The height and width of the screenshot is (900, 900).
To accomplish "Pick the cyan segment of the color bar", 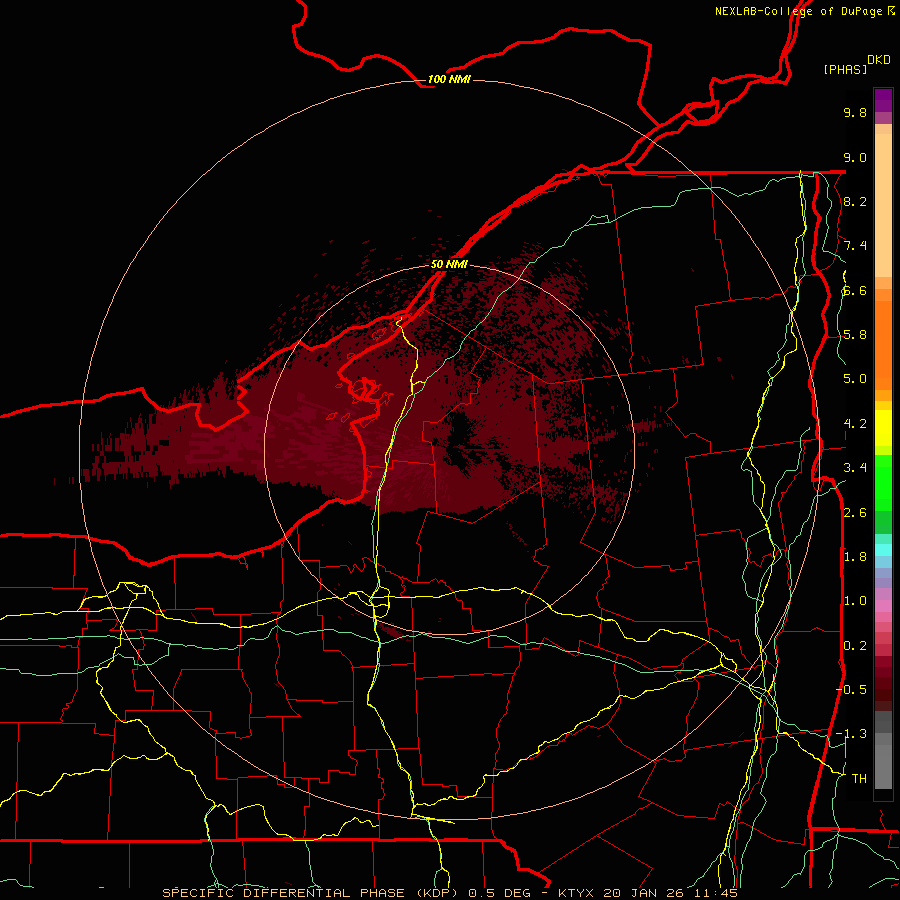I will tap(883, 549).
